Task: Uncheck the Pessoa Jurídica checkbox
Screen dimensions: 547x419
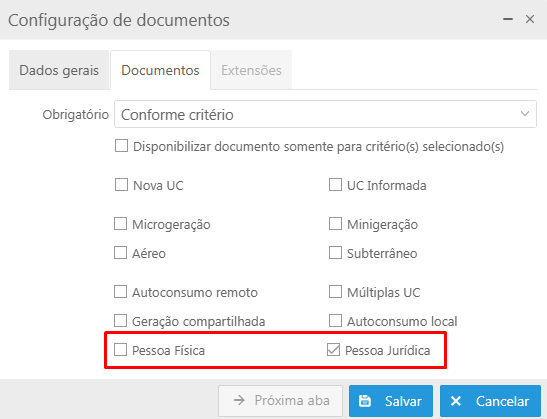Action: pos(333,350)
